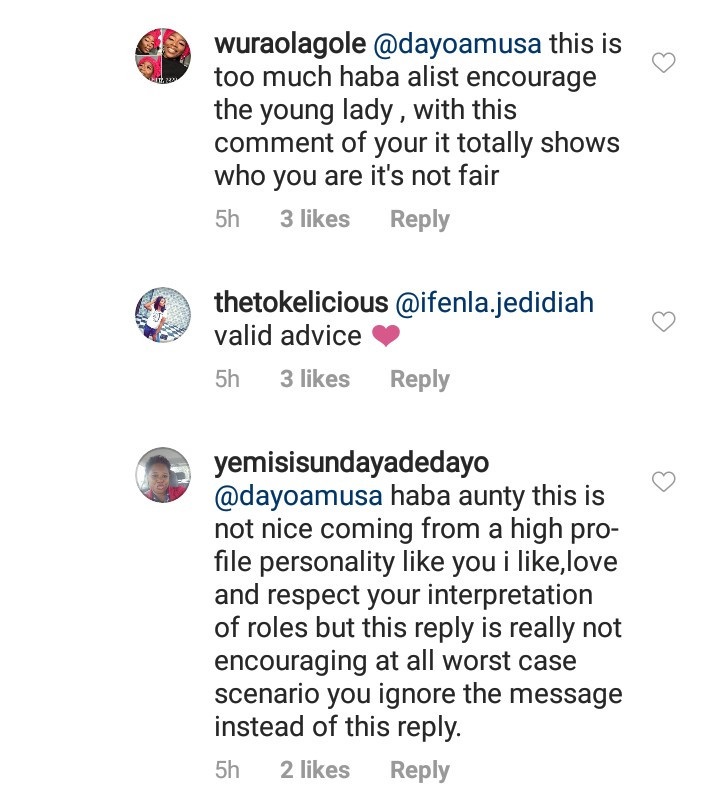Like yemisisundayadedayo's comment with heart icon
The height and width of the screenshot is (792, 720).
pyautogui.click(x=663, y=482)
